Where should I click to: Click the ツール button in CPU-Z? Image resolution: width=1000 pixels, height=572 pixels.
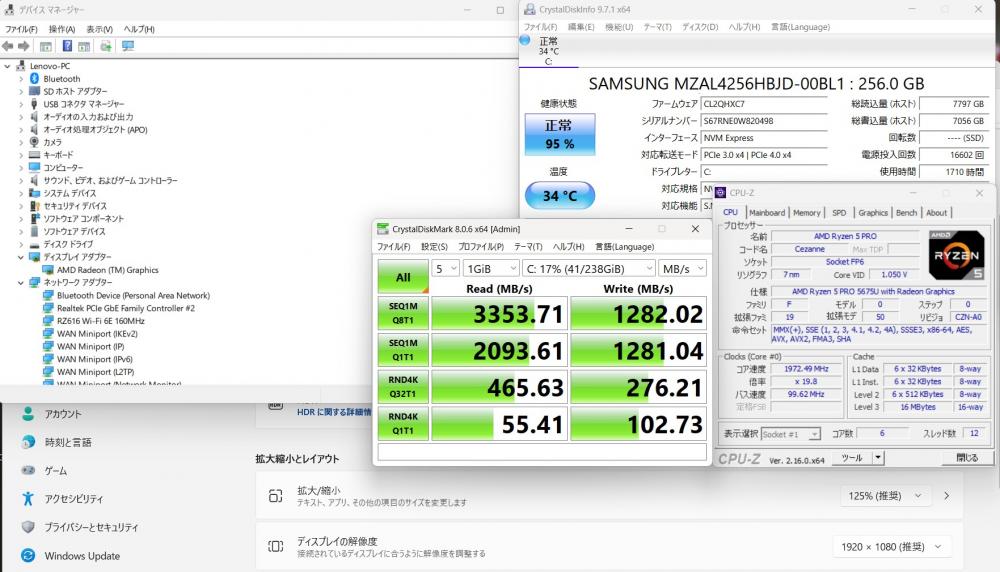(852, 457)
